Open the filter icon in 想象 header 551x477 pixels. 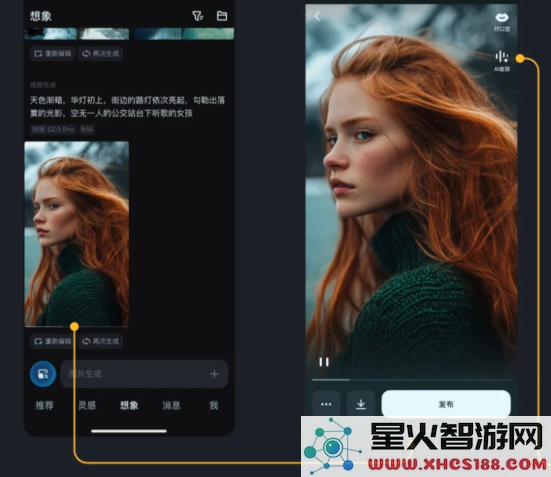(197, 16)
